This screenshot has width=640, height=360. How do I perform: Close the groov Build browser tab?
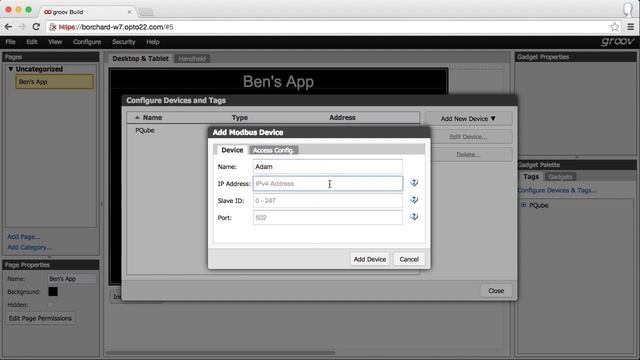129,12
